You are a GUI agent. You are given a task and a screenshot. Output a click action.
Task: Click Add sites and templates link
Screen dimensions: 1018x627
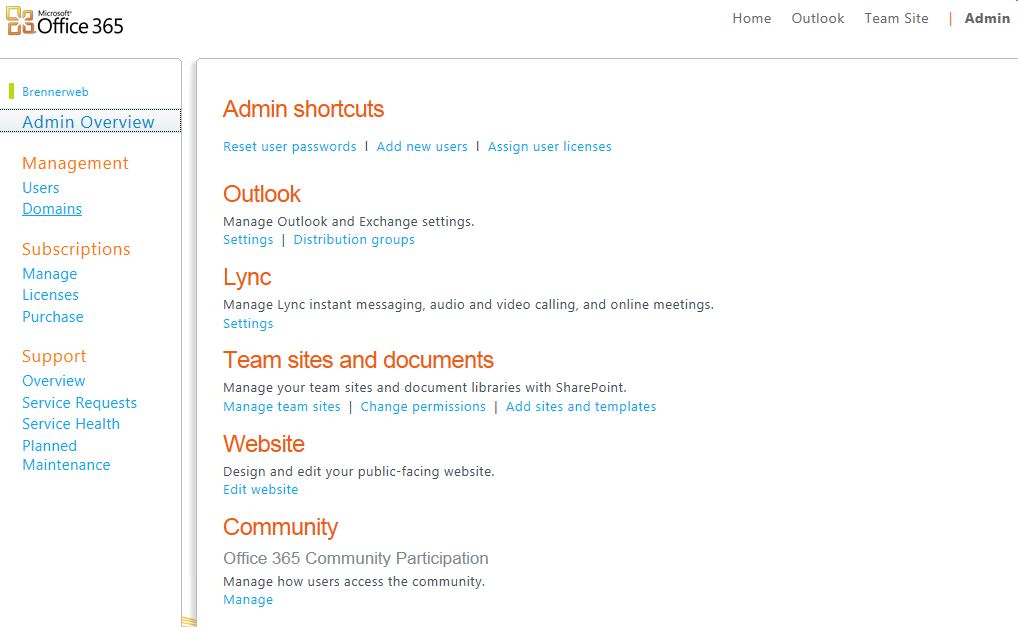tap(581, 406)
